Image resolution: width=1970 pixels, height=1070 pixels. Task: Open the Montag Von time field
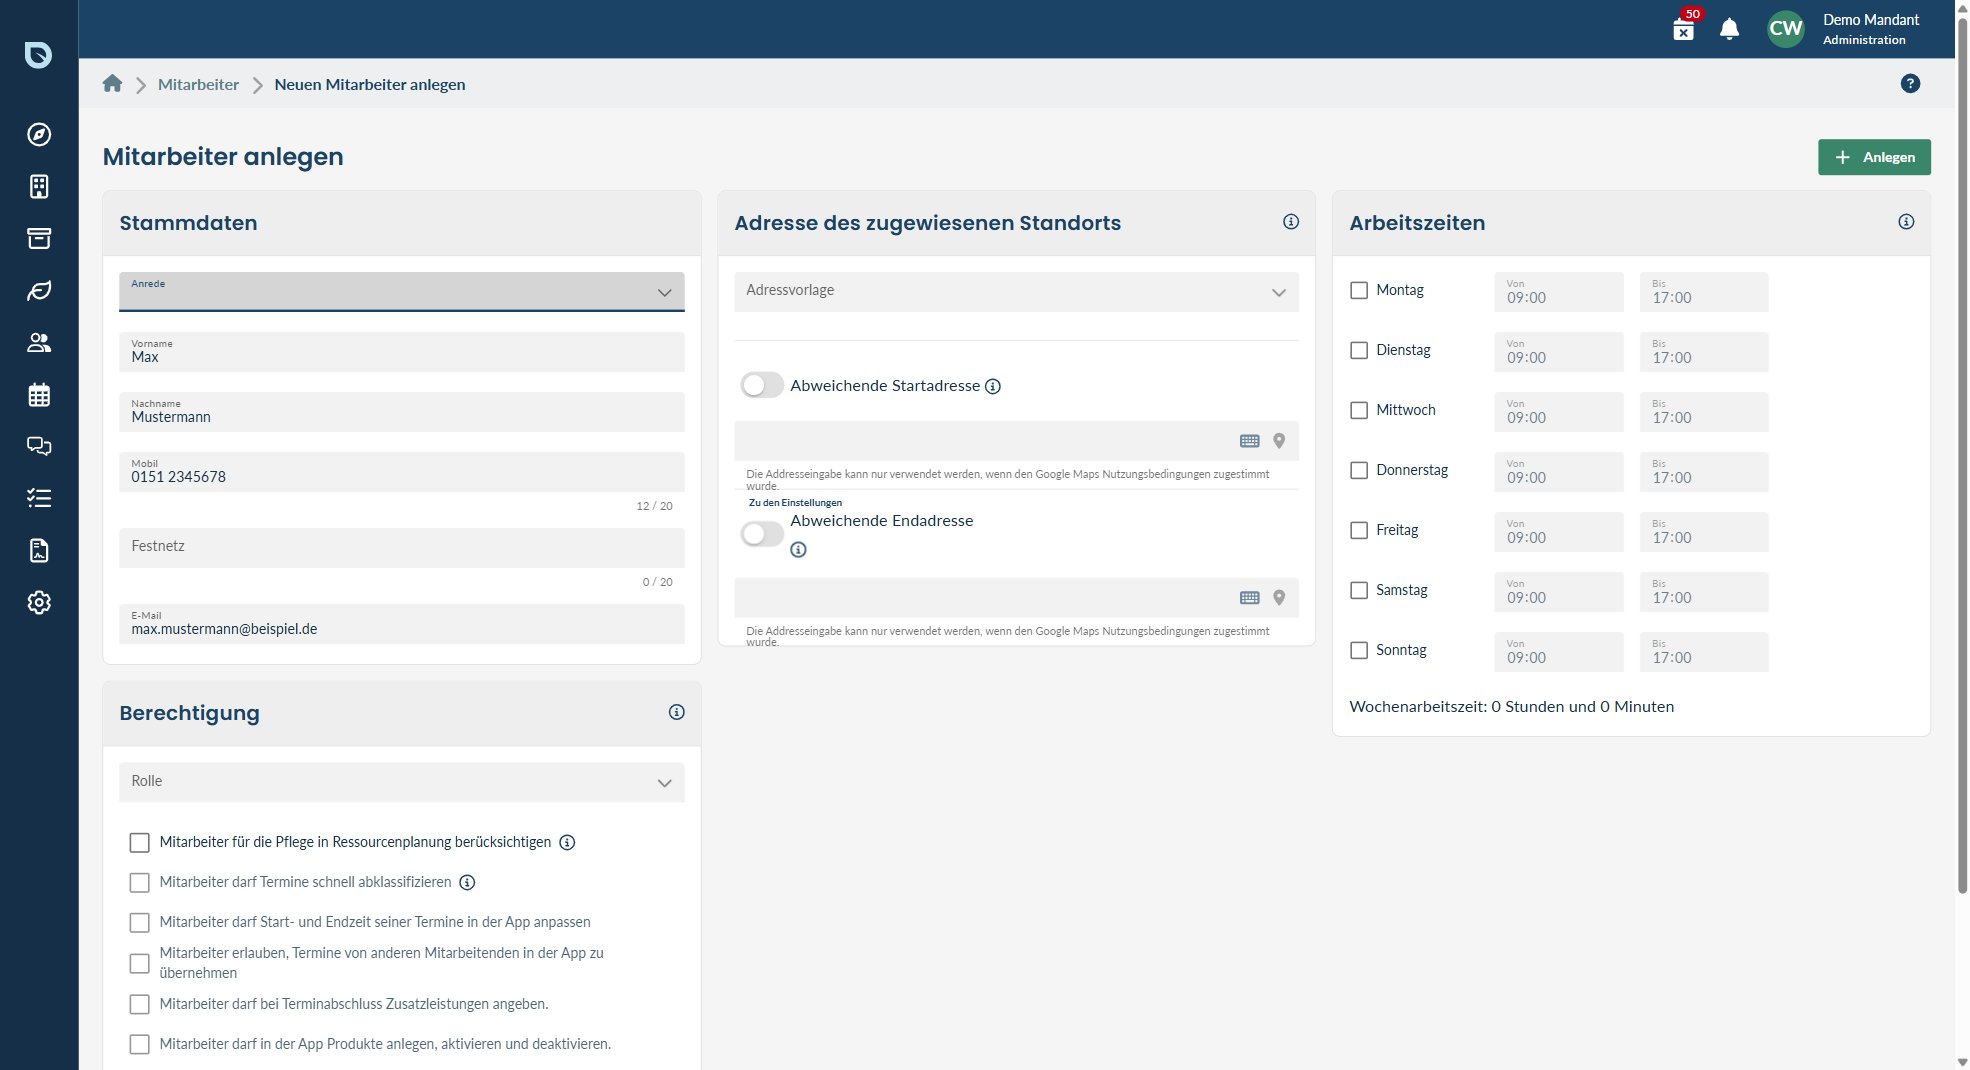(1558, 292)
